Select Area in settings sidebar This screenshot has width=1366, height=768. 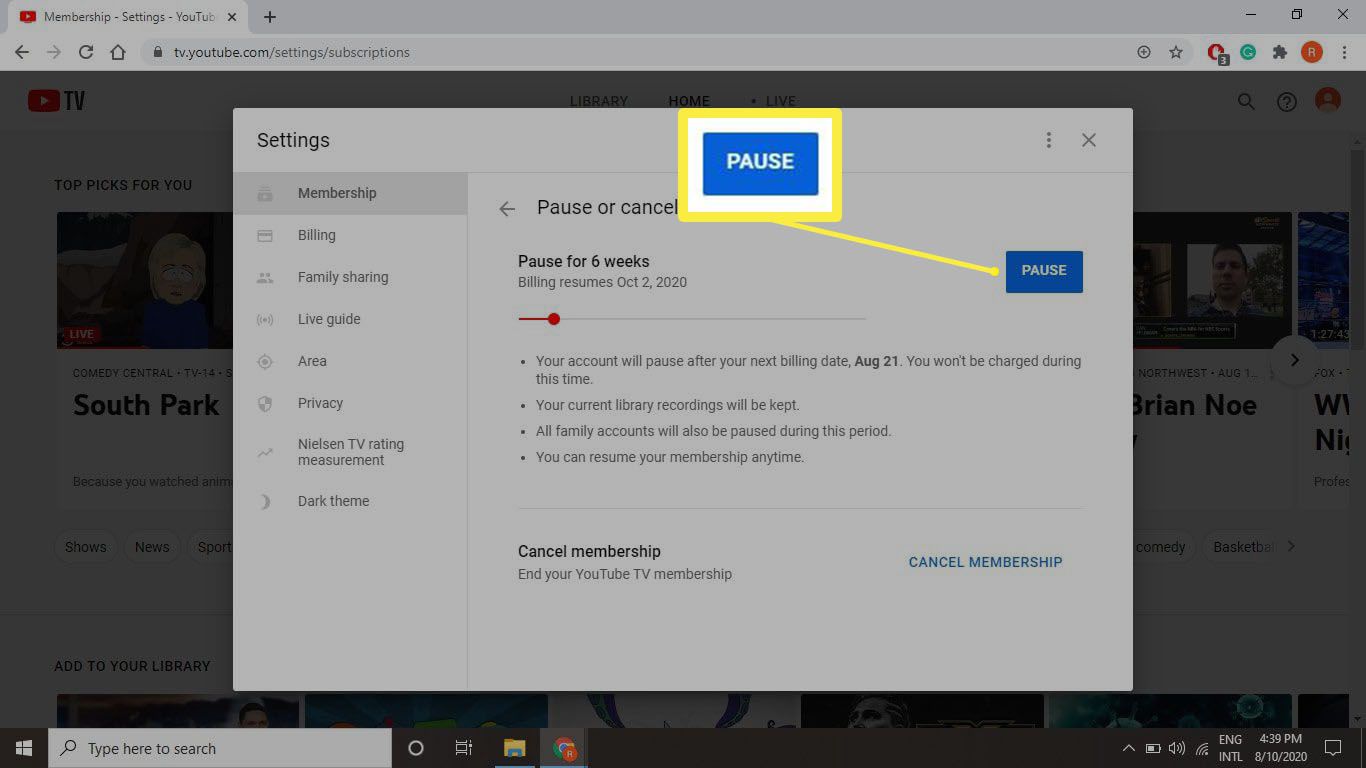350,361
